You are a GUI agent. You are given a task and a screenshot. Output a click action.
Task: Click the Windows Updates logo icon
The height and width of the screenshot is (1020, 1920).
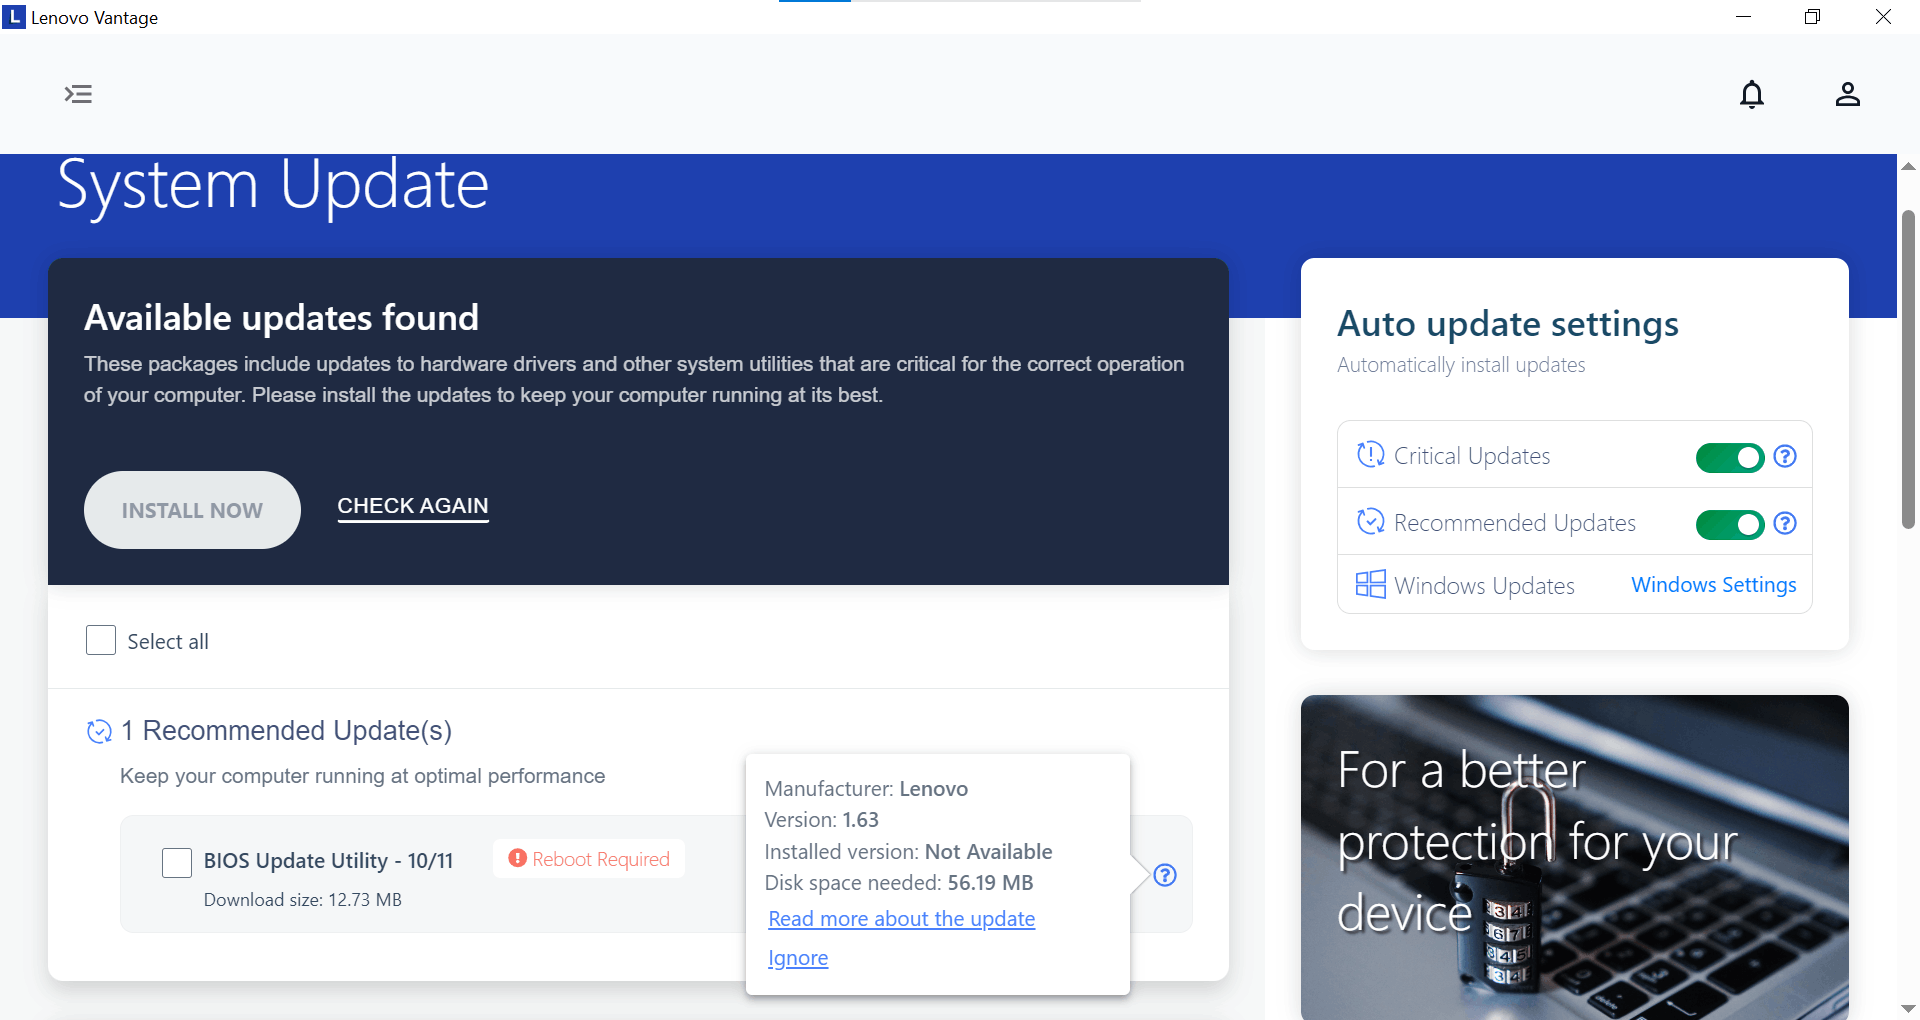pos(1370,584)
